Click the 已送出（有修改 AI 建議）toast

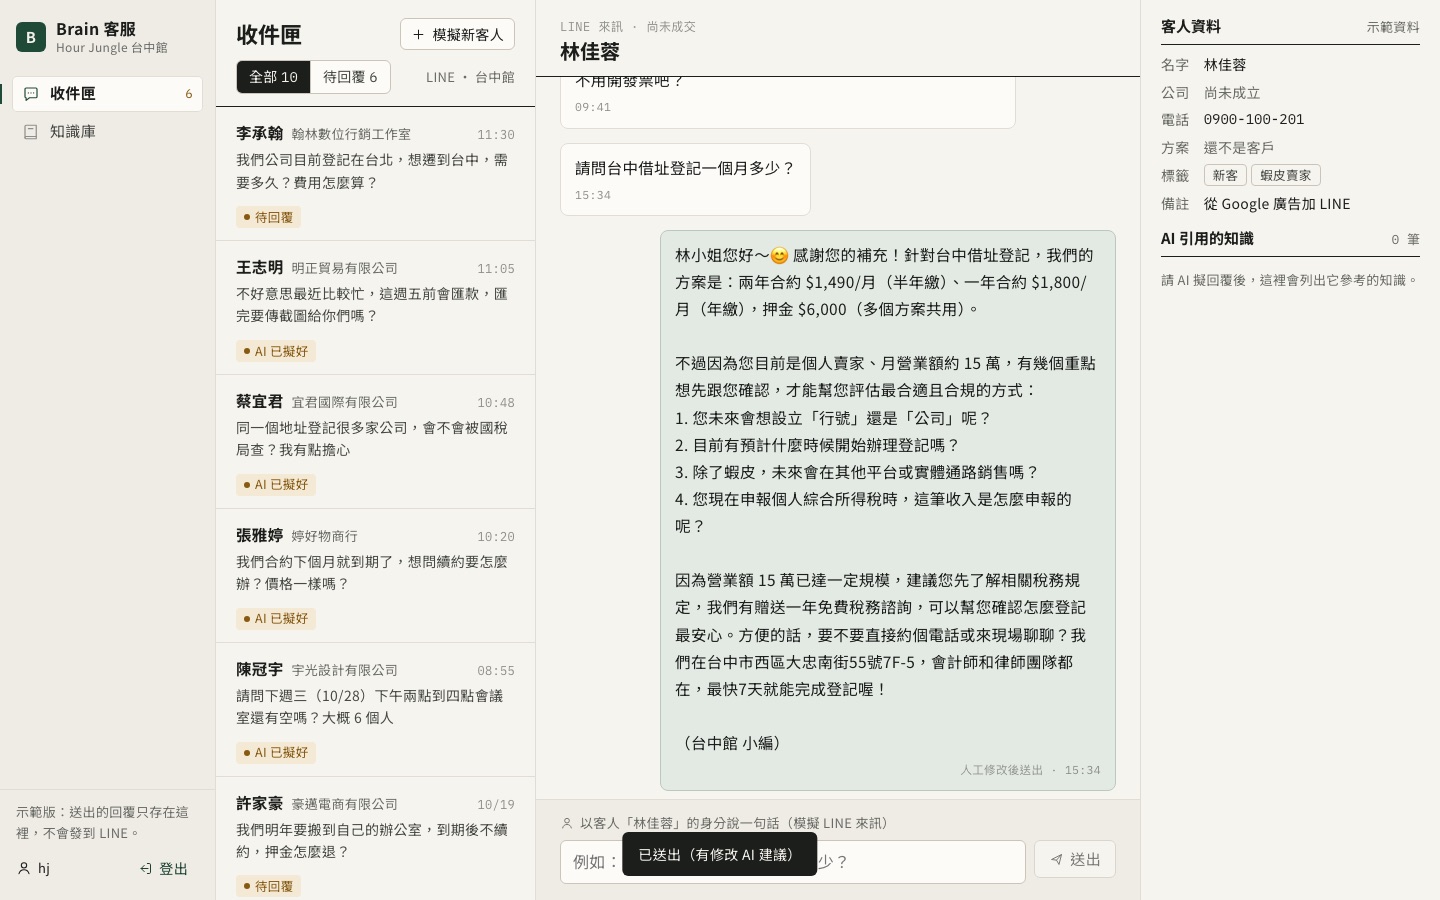[719, 855]
